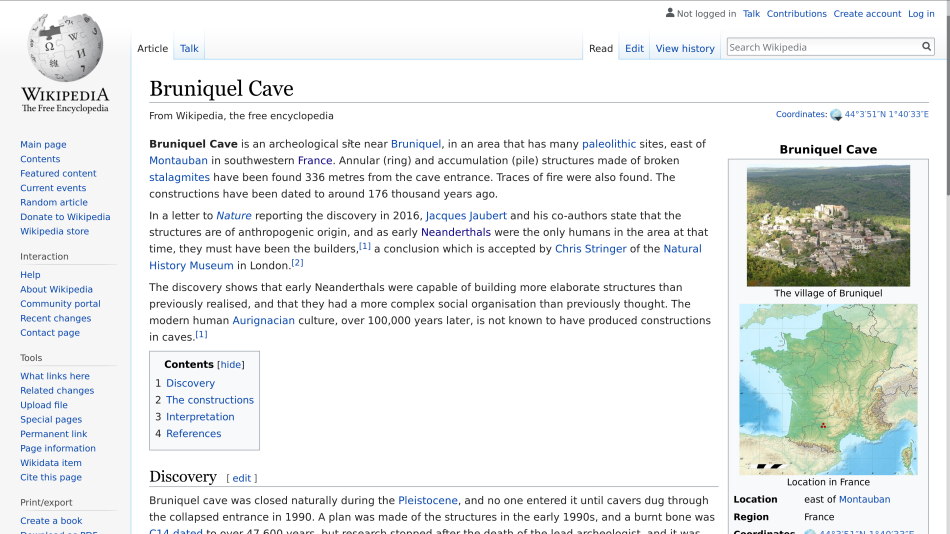950x534 pixels.
Task: Follow the Chris Stringer link
Action: click(x=591, y=249)
